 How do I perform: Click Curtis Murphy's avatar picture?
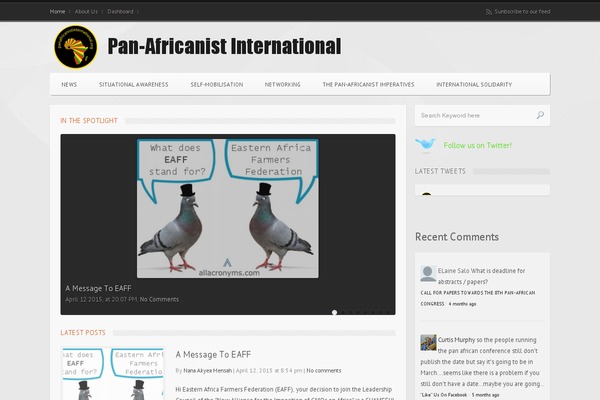[428, 343]
